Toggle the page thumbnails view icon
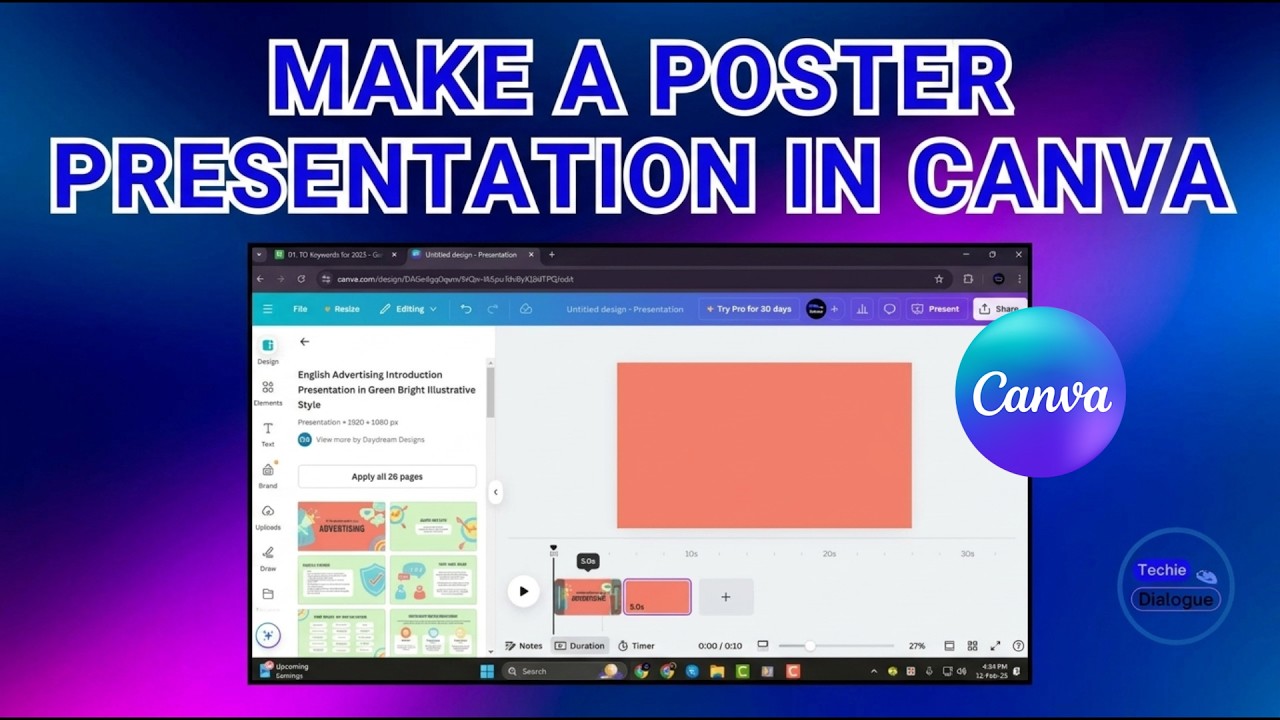Screen dimensions: 1280x720 pos(763,645)
